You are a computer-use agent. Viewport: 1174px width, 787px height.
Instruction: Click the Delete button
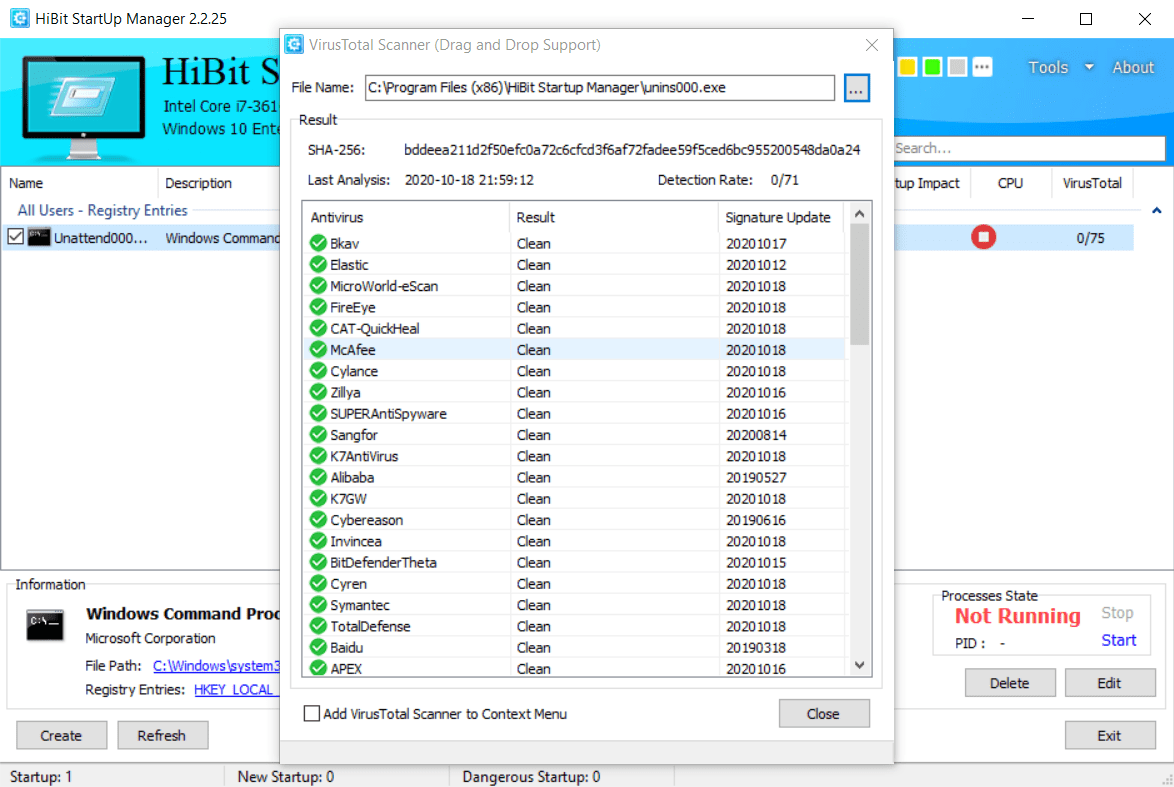pos(1009,683)
